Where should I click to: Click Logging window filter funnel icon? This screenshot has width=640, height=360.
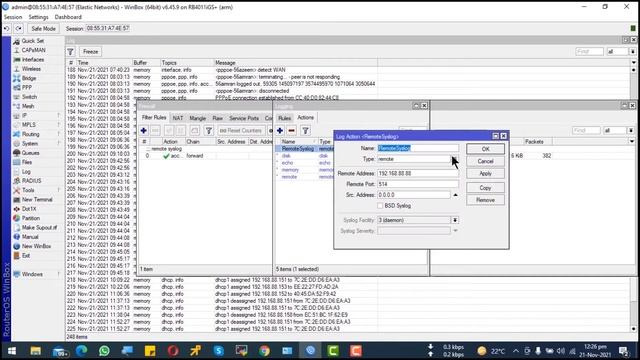pos(305,131)
